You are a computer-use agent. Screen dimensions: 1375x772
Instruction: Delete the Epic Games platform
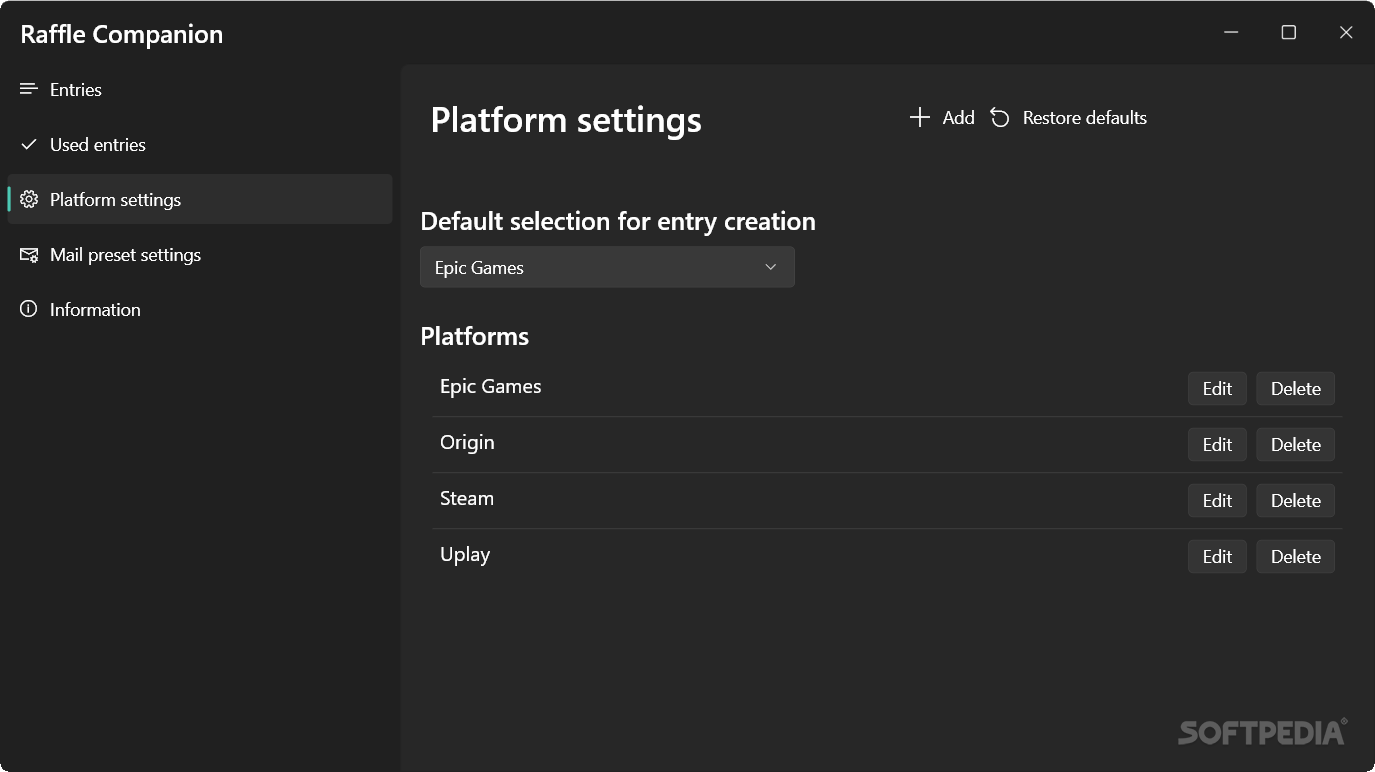[1295, 388]
